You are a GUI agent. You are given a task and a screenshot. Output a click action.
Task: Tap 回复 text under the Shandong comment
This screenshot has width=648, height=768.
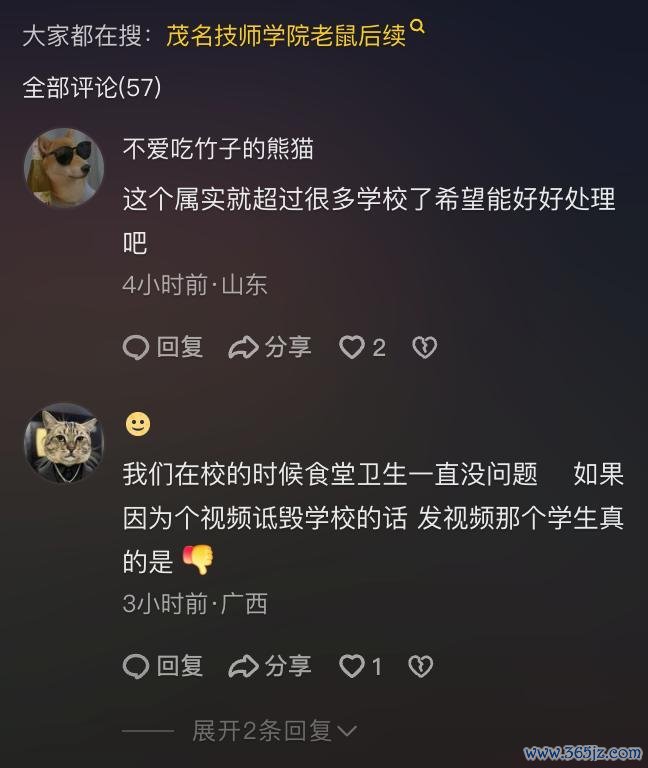(x=179, y=347)
